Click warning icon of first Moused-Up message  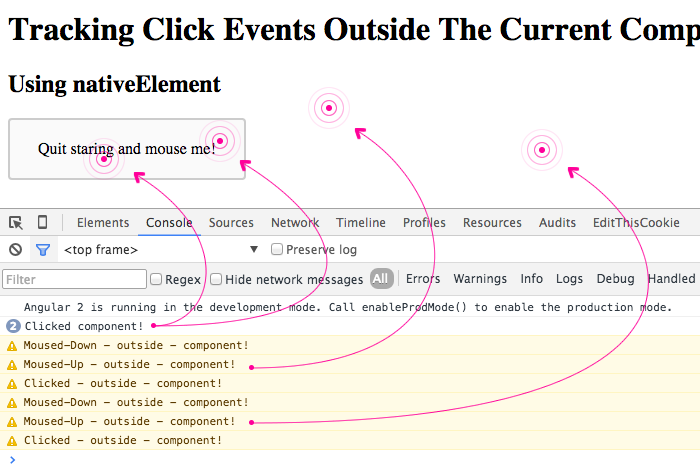click(x=12, y=365)
